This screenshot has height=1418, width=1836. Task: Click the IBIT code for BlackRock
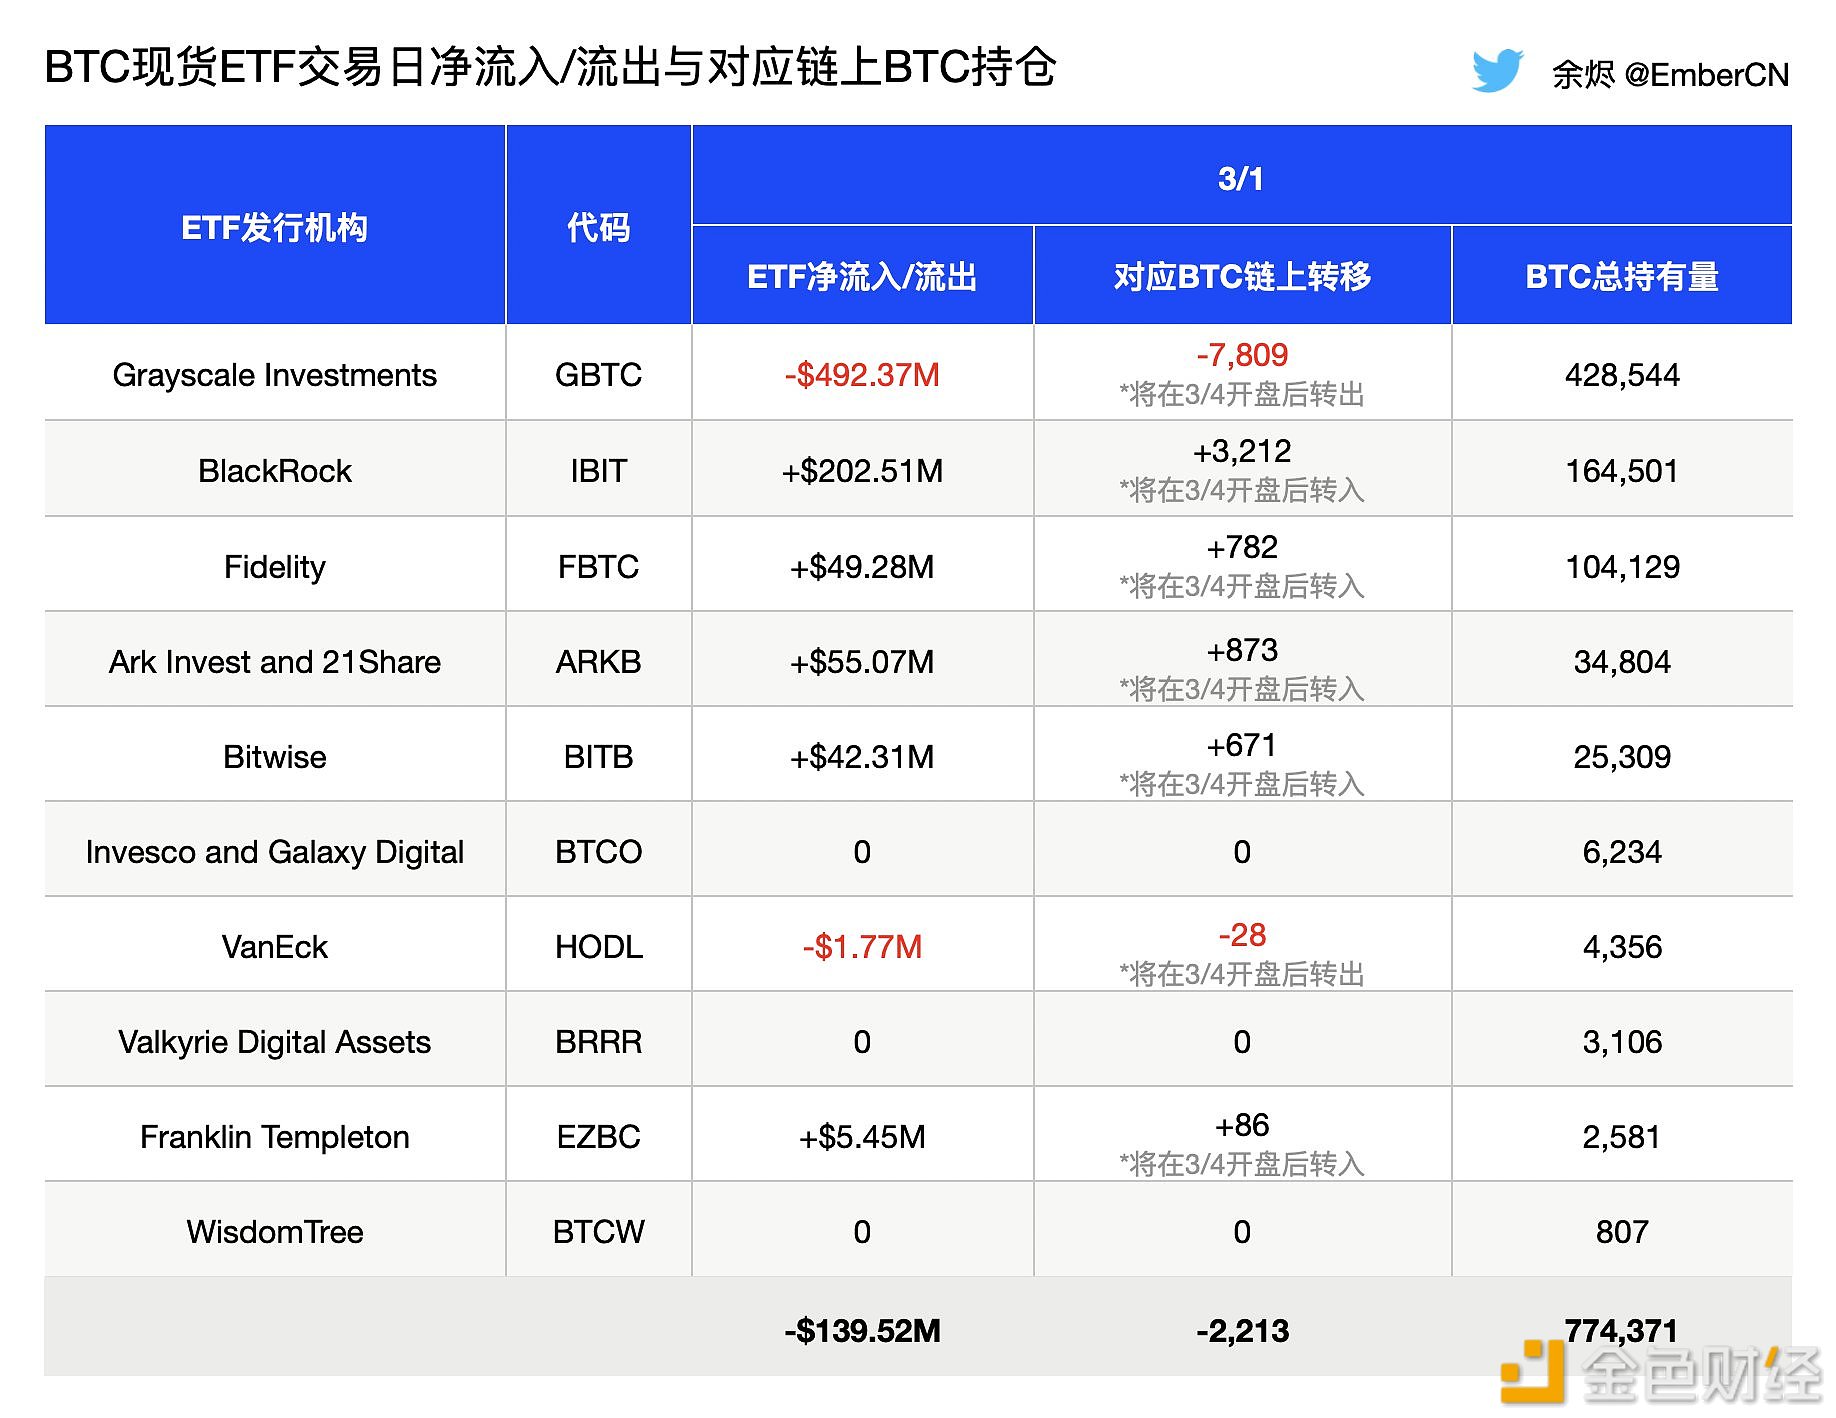(x=597, y=470)
